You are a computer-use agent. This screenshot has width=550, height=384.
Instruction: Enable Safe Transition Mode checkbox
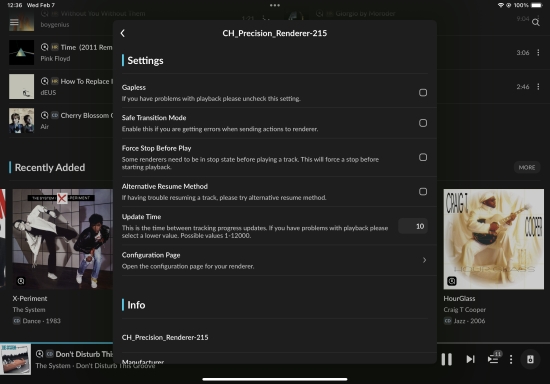(423, 123)
